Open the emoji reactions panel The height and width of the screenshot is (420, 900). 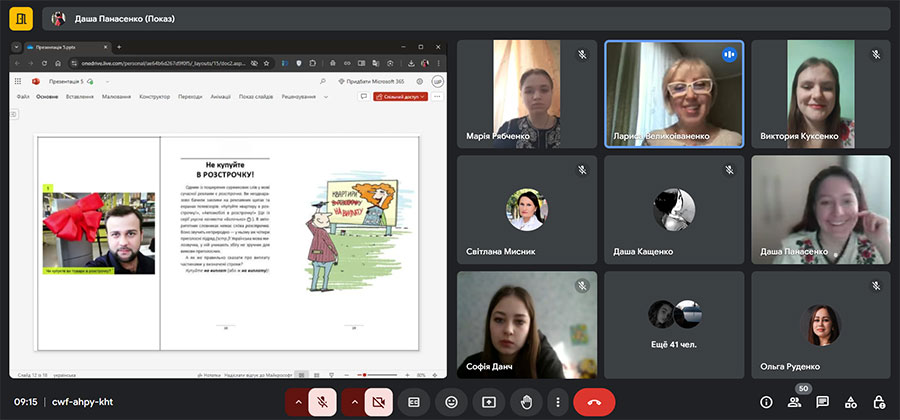click(x=451, y=401)
